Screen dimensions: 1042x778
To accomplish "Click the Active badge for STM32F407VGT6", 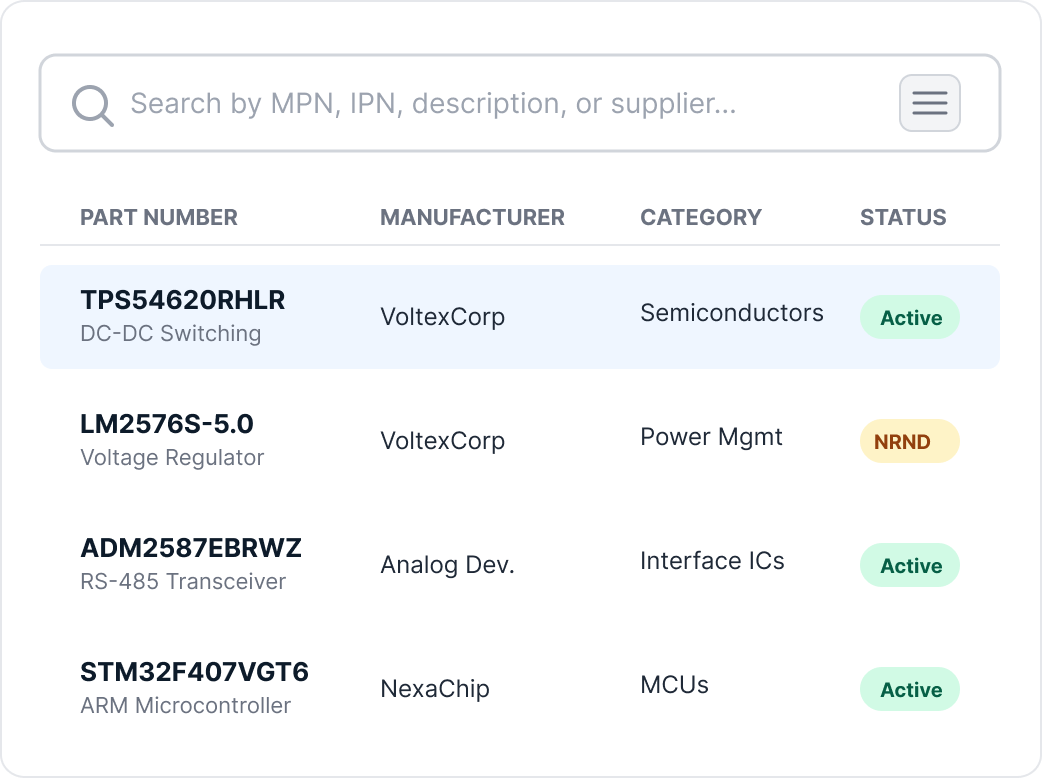I will pos(909,689).
